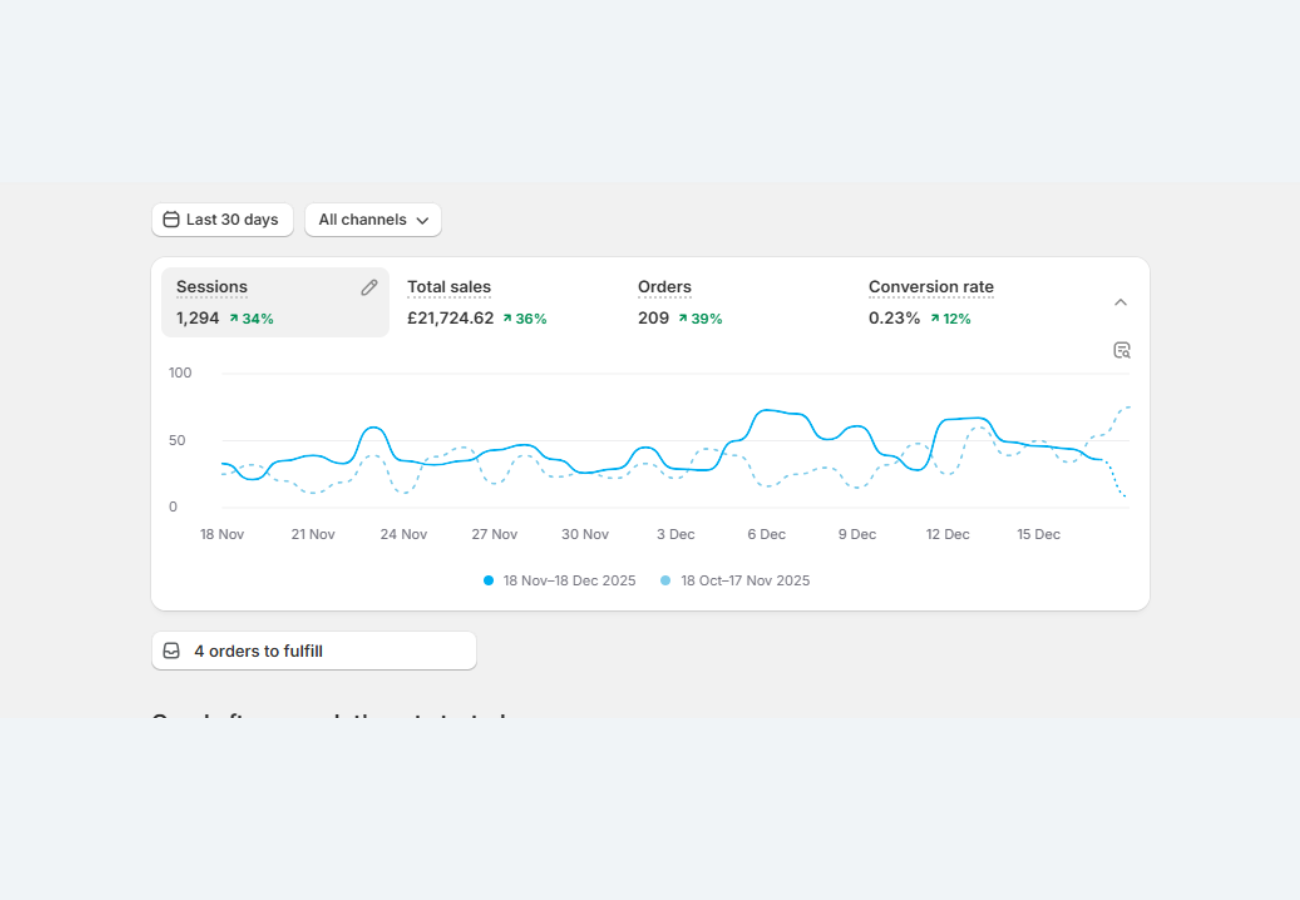Image resolution: width=1300 pixels, height=900 pixels.
Task: Switch to the Total sales metric
Action: click(x=449, y=287)
